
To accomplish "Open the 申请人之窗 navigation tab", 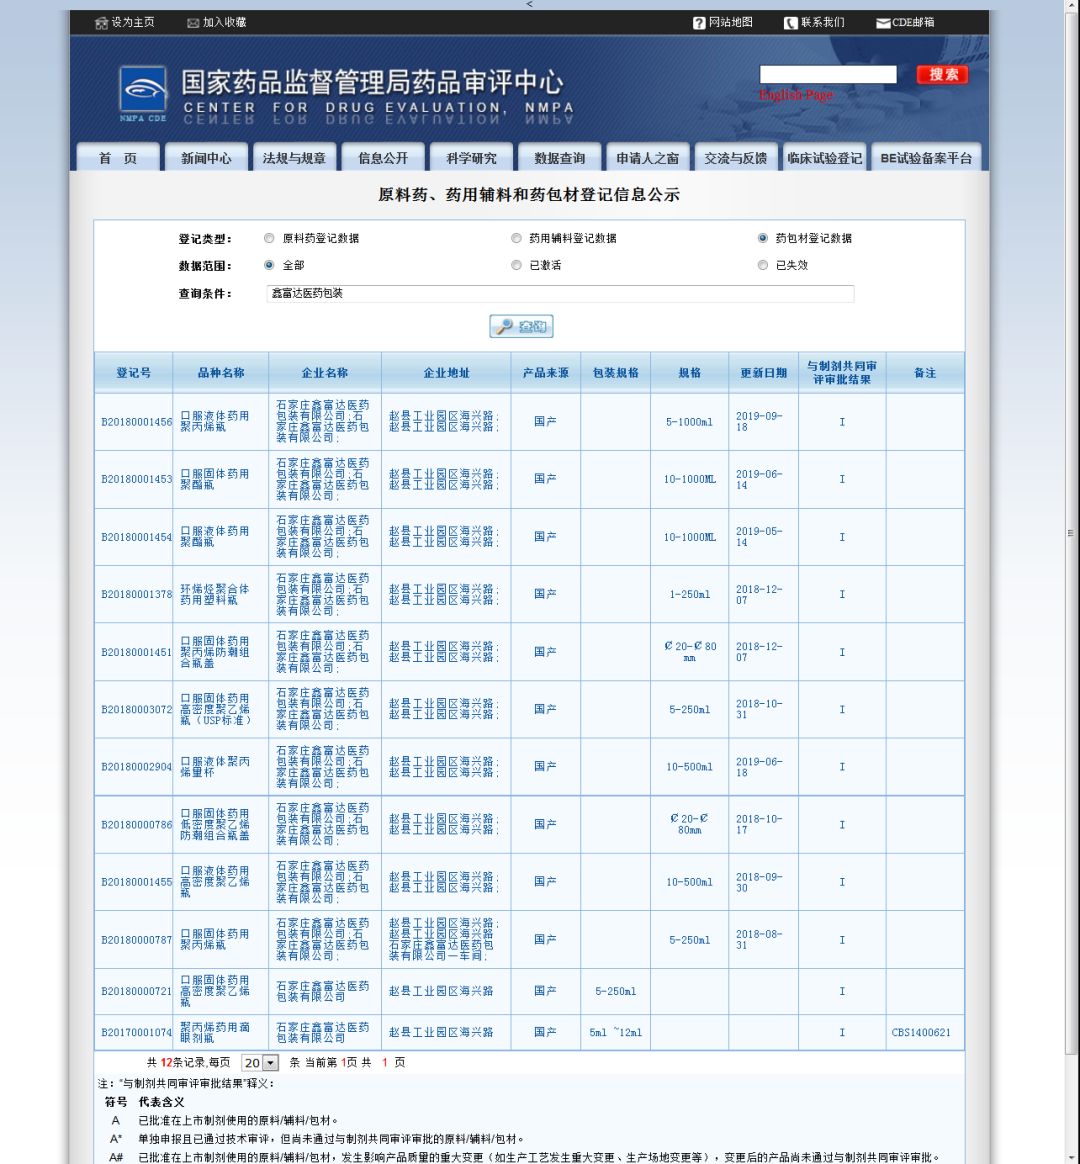I will pyautogui.click(x=648, y=157).
